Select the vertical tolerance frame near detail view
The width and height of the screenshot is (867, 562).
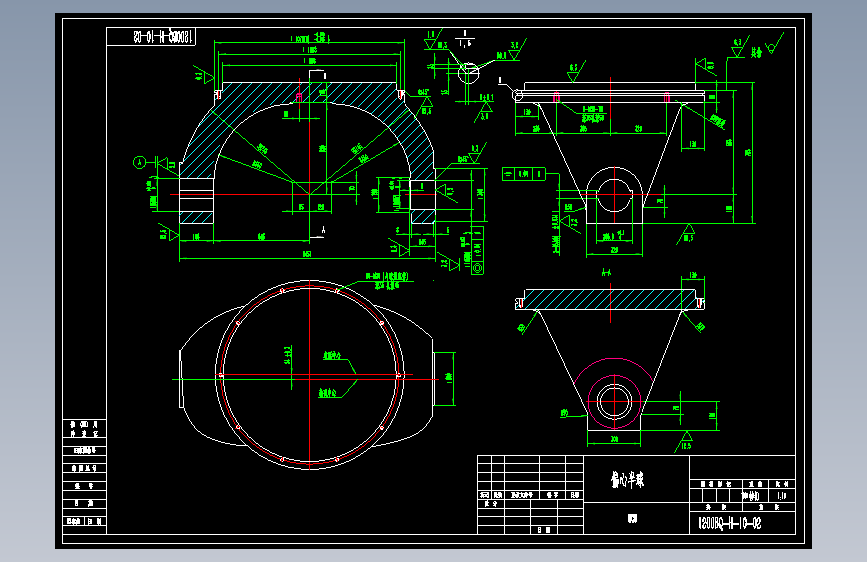point(477,250)
